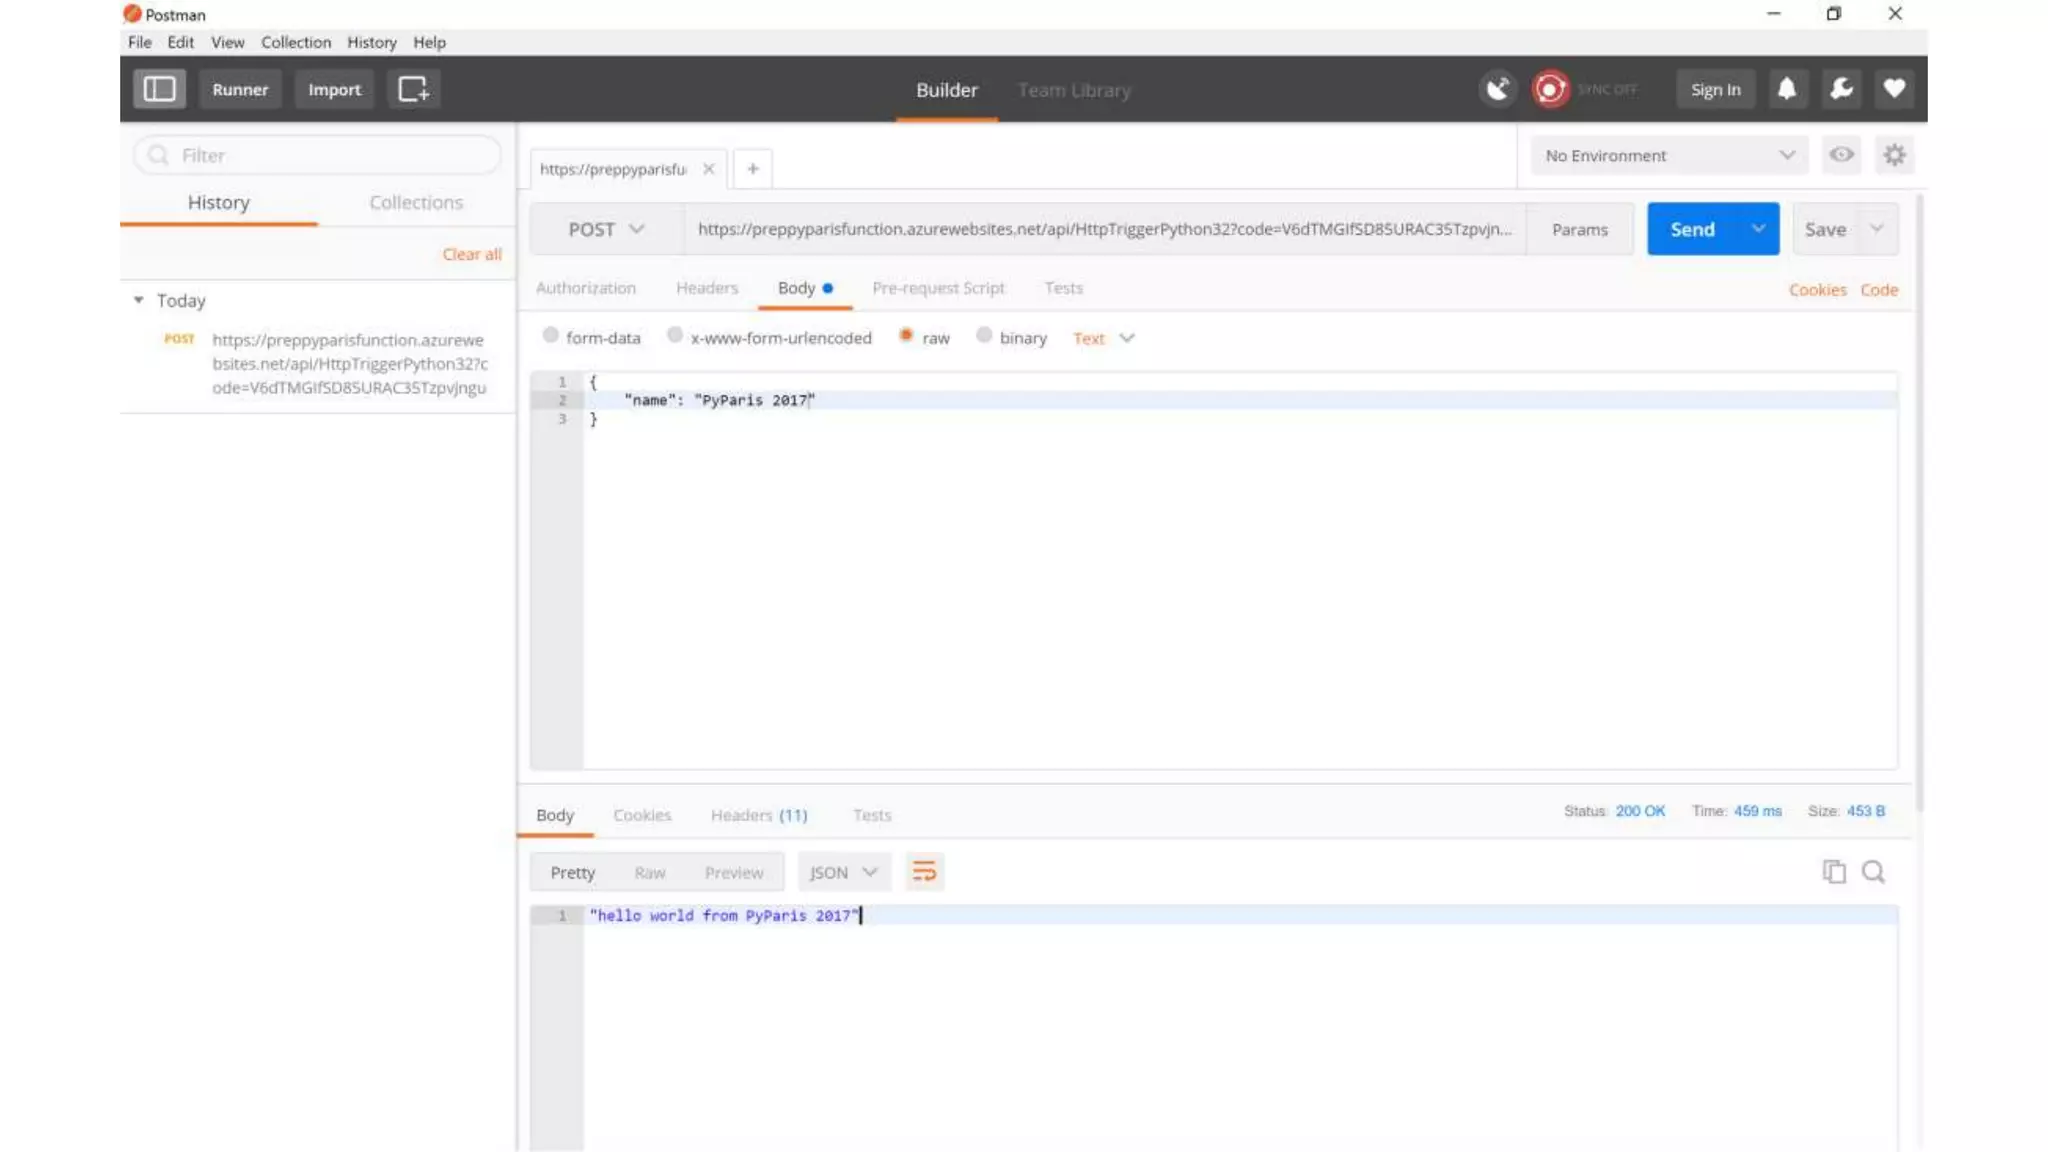Copy response to clipboard icon
2048x1152 pixels.
click(x=1833, y=872)
